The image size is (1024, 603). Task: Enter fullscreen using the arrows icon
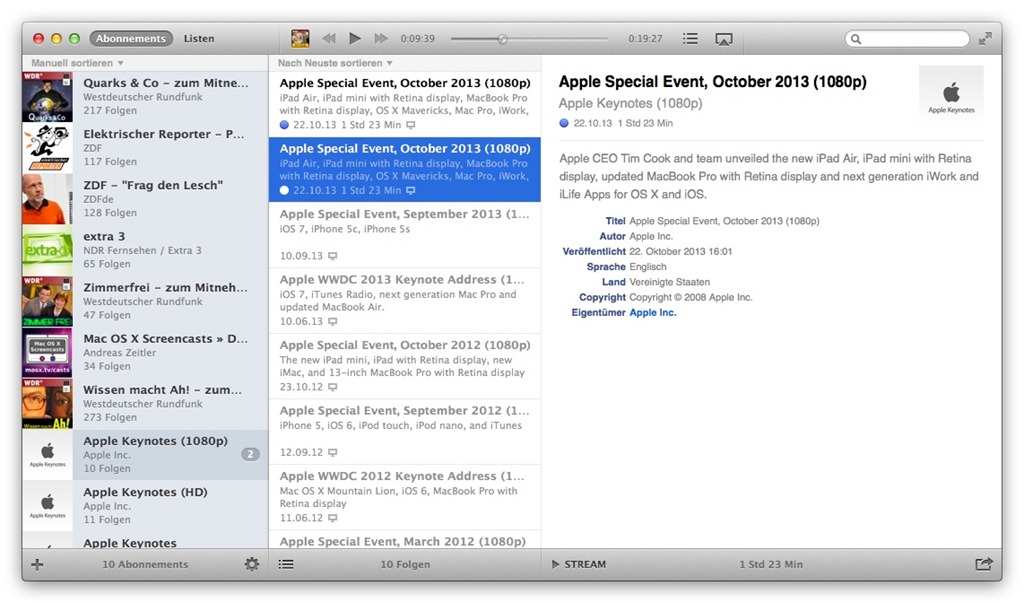point(986,39)
